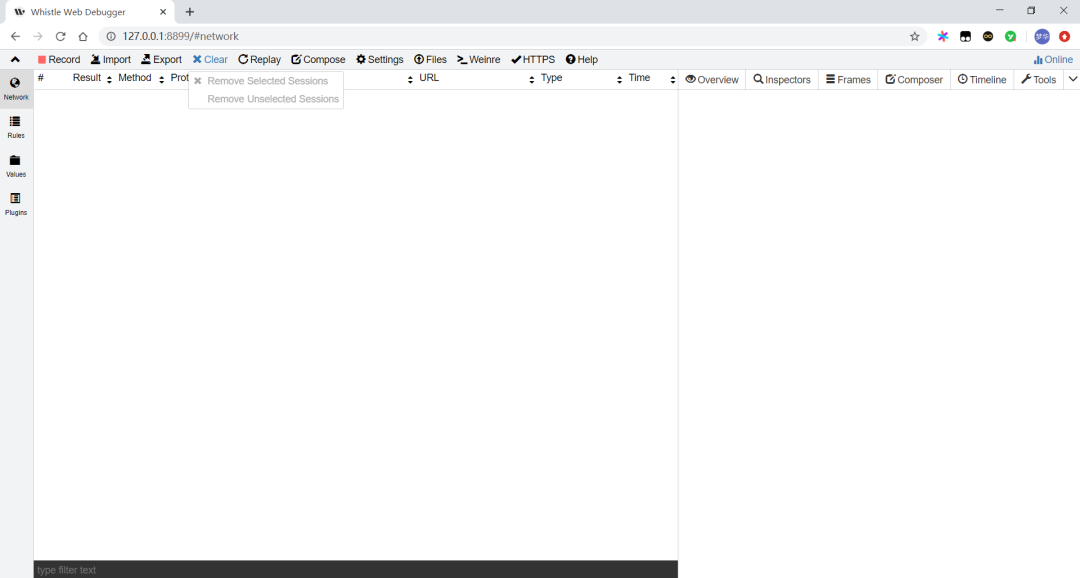Open Settings from the toolbar
Viewport: 1080px width, 578px height.
[x=380, y=60]
